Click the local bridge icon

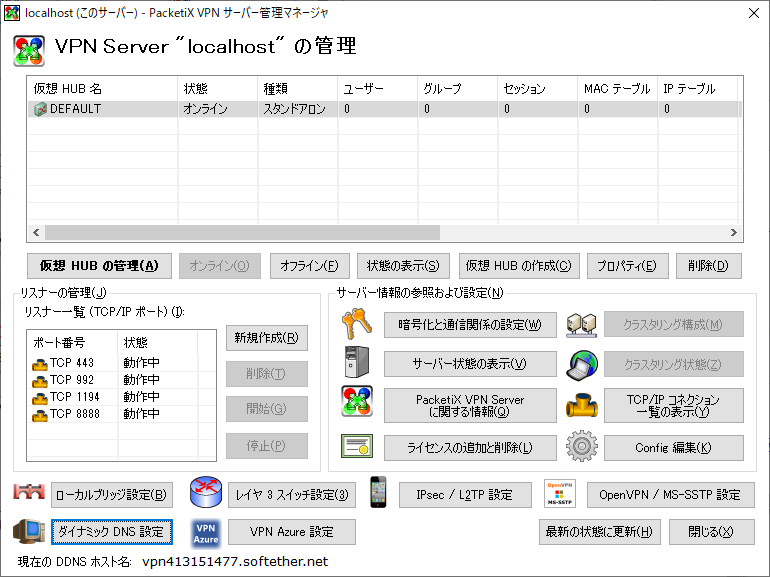[x=29, y=492]
